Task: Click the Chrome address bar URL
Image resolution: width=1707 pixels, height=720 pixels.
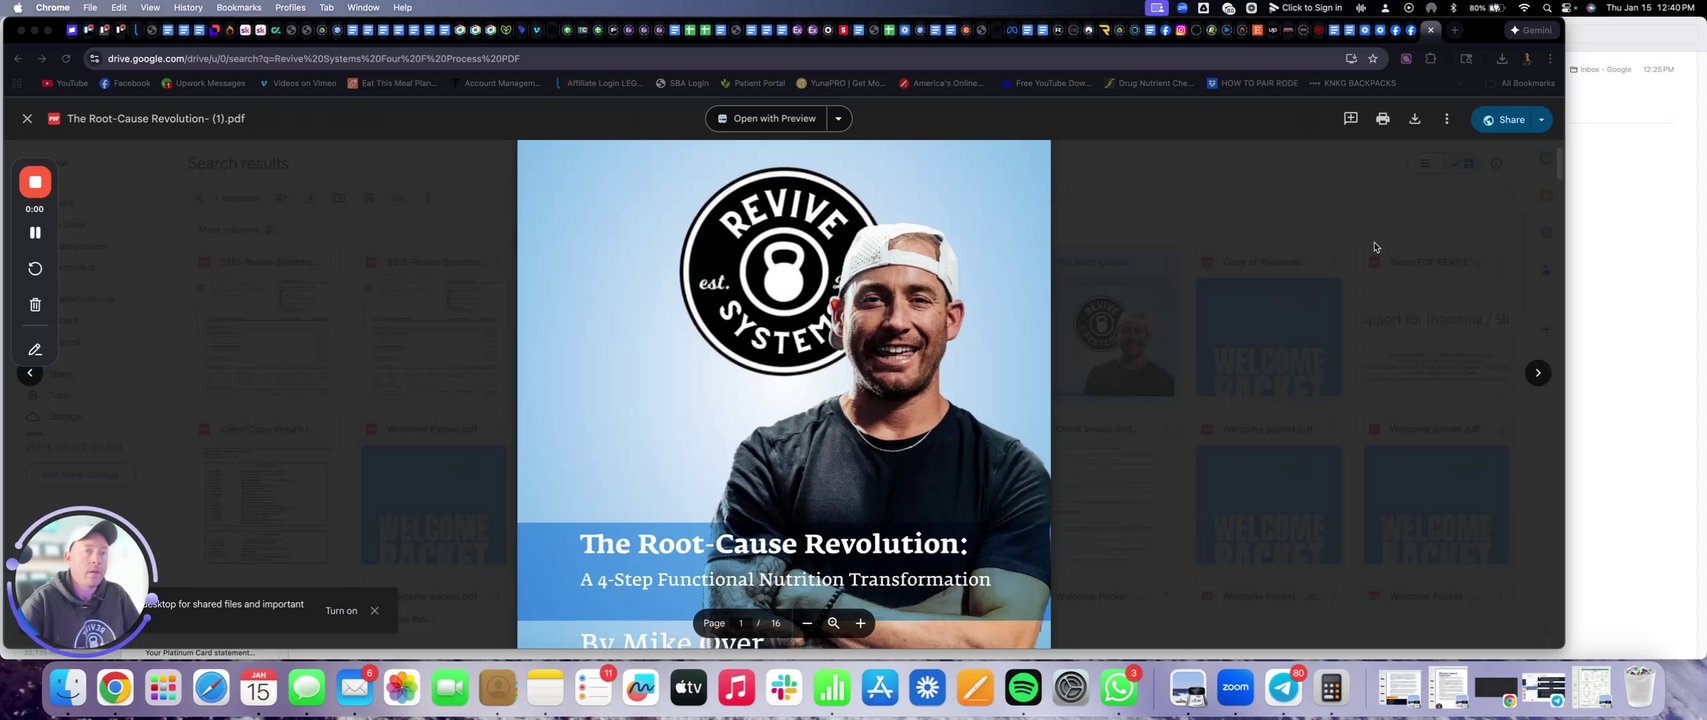Action: 314,59
